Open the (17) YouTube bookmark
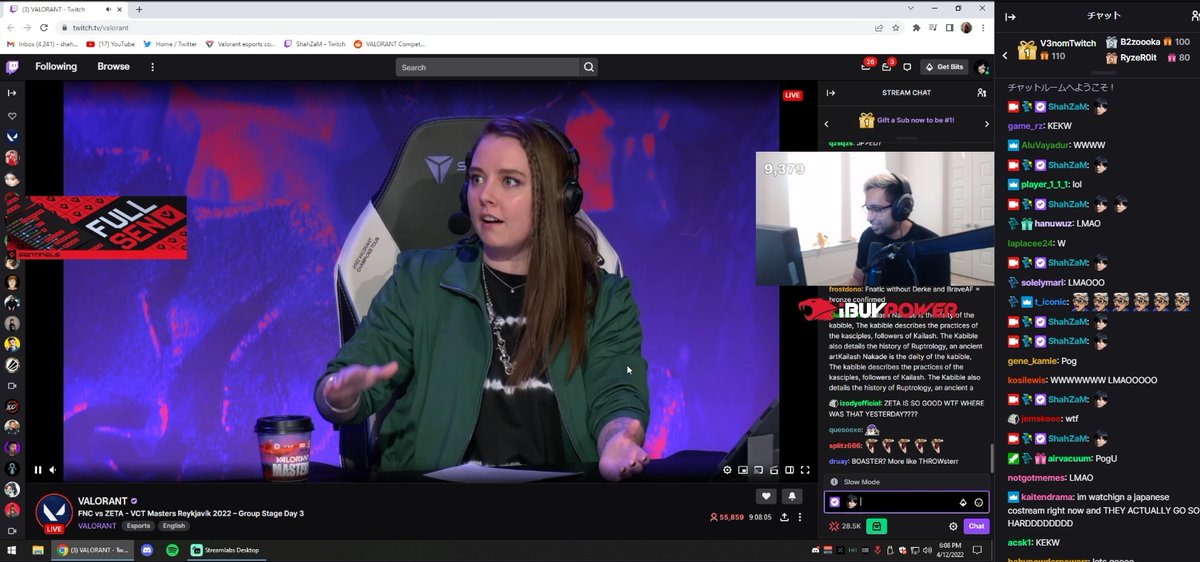 tap(110, 44)
